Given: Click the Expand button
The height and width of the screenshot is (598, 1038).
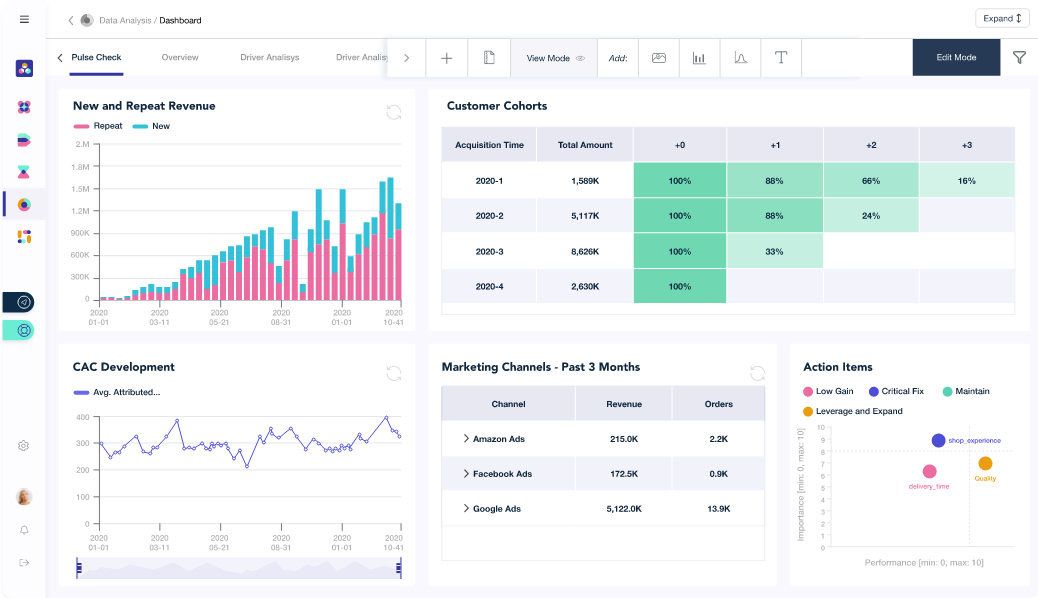Looking at the screenshot, I should click(x=1002, y=18).
